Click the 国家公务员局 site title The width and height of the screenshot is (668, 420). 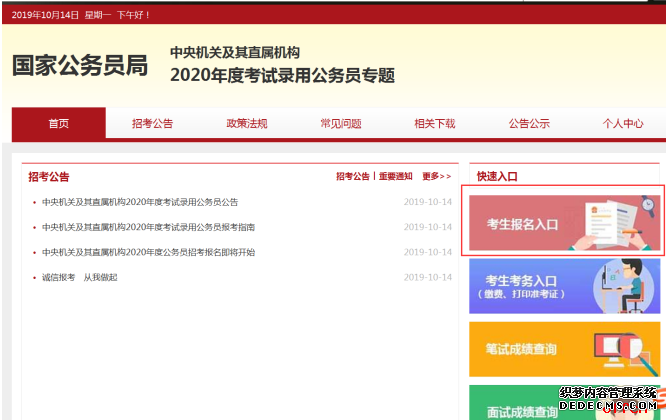pos(80,66)
